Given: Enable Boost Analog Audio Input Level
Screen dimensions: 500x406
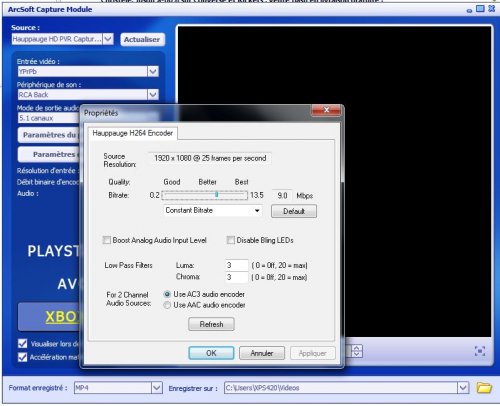Looking at the screenshot, I should [x=107, y=240].
